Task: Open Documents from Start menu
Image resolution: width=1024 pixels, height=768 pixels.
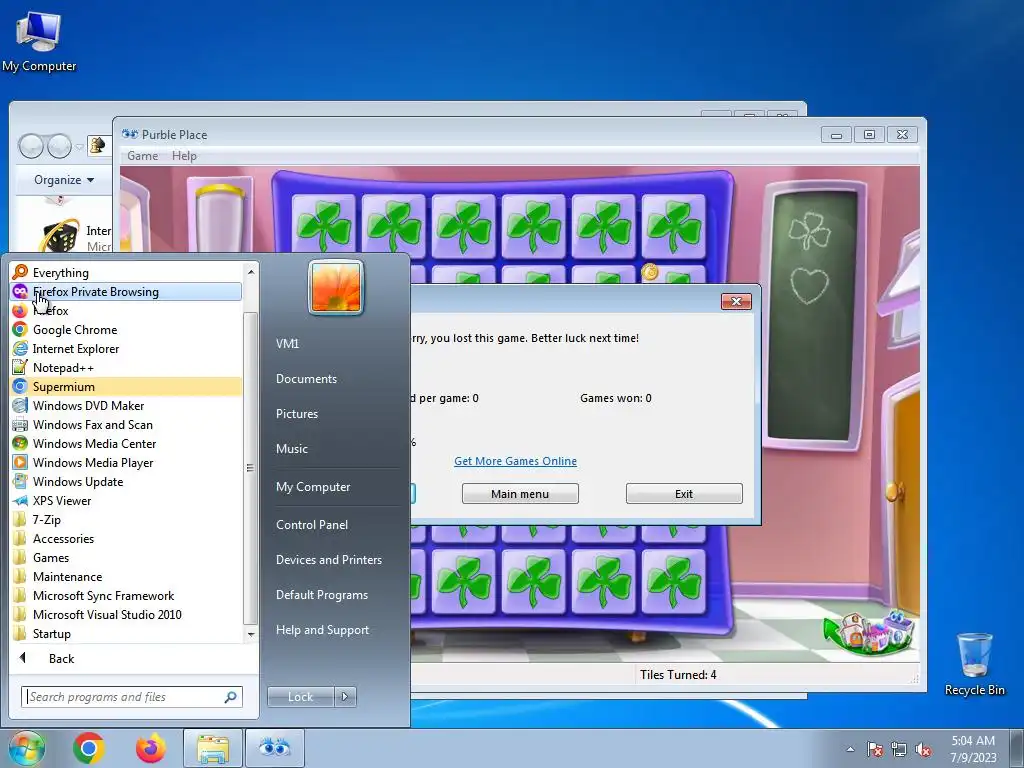Action: click(x=306, y=379)
